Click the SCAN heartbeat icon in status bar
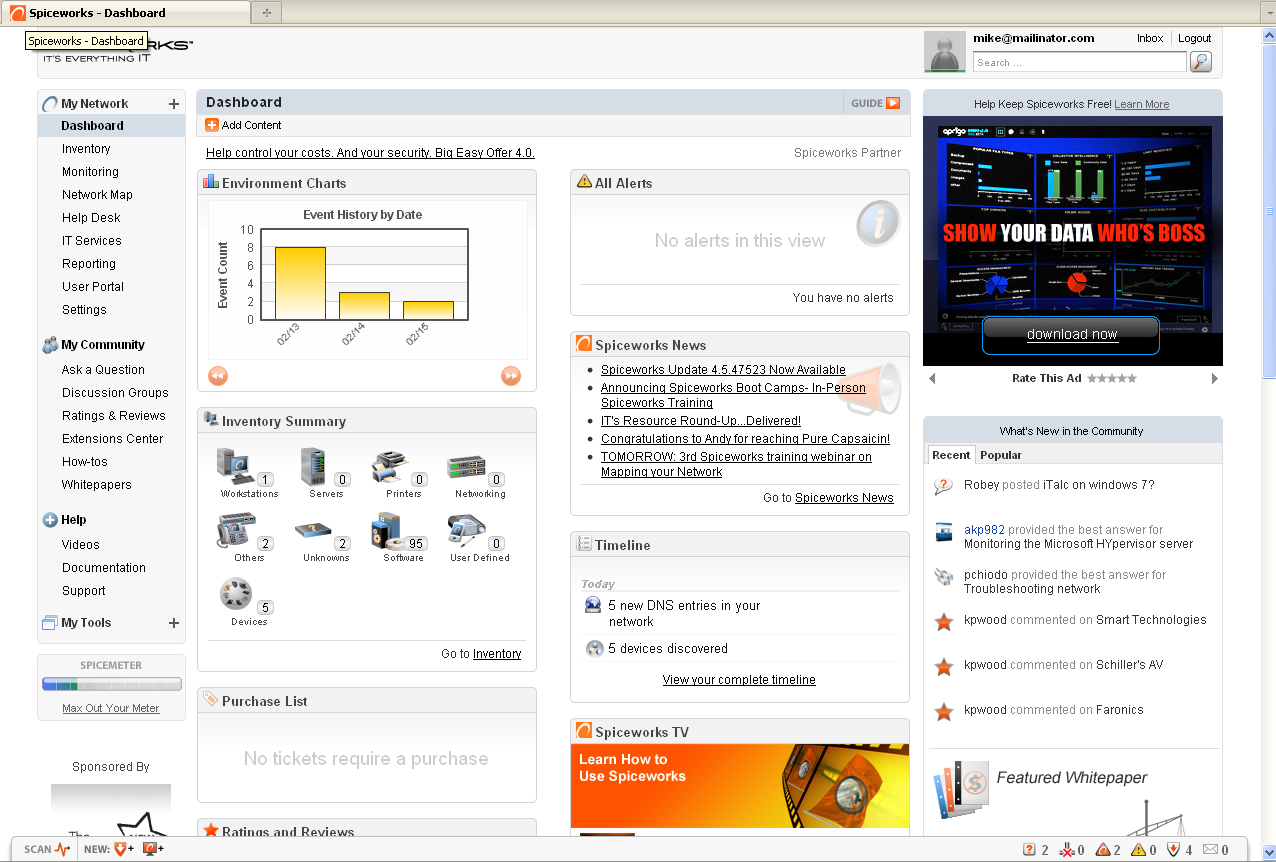Viewport: 1276px width, 862px height. point(63,849)
